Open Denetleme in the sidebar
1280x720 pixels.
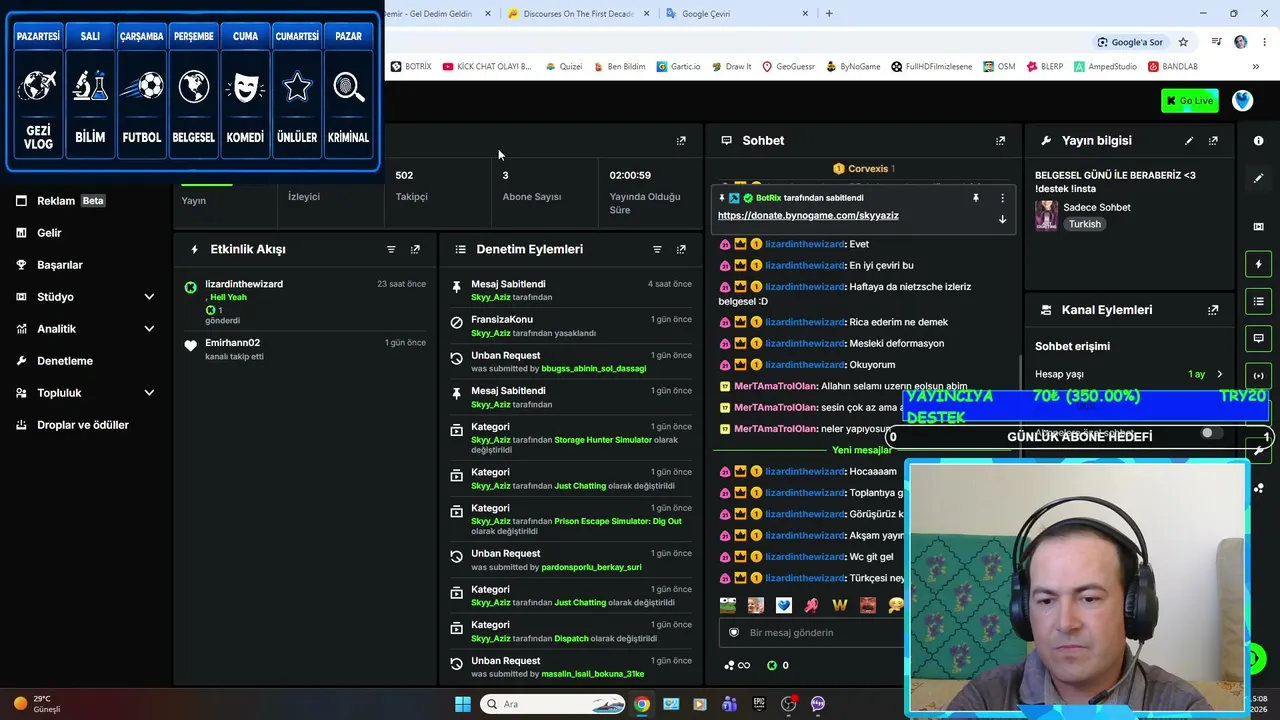(x=83, y=361)
